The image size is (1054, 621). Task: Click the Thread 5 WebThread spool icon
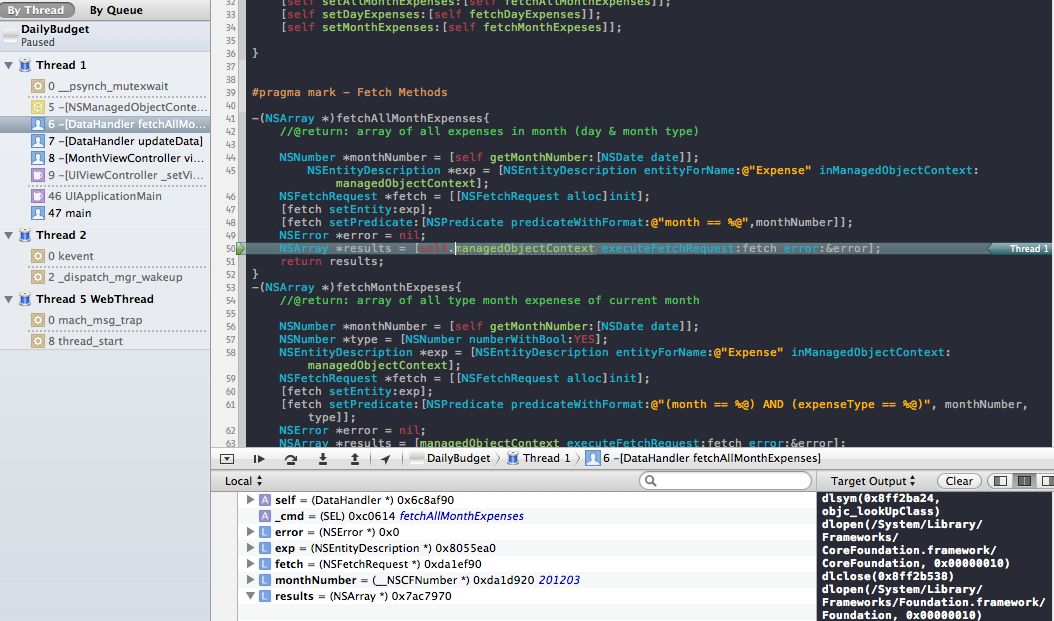coord(25,299)
